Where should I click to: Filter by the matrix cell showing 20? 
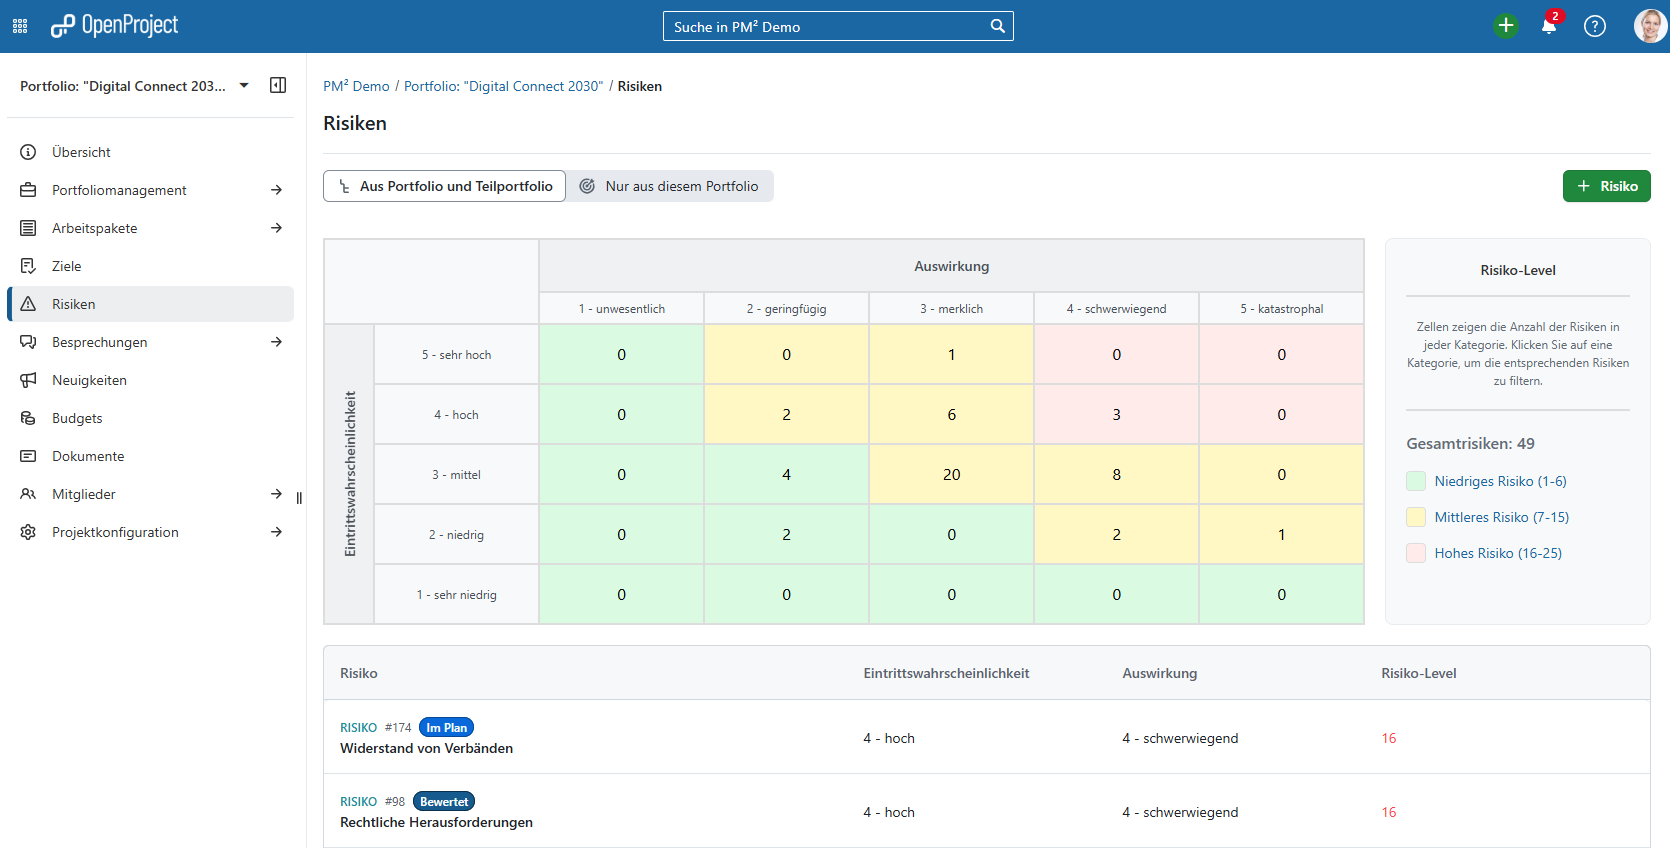click(951, 475)
